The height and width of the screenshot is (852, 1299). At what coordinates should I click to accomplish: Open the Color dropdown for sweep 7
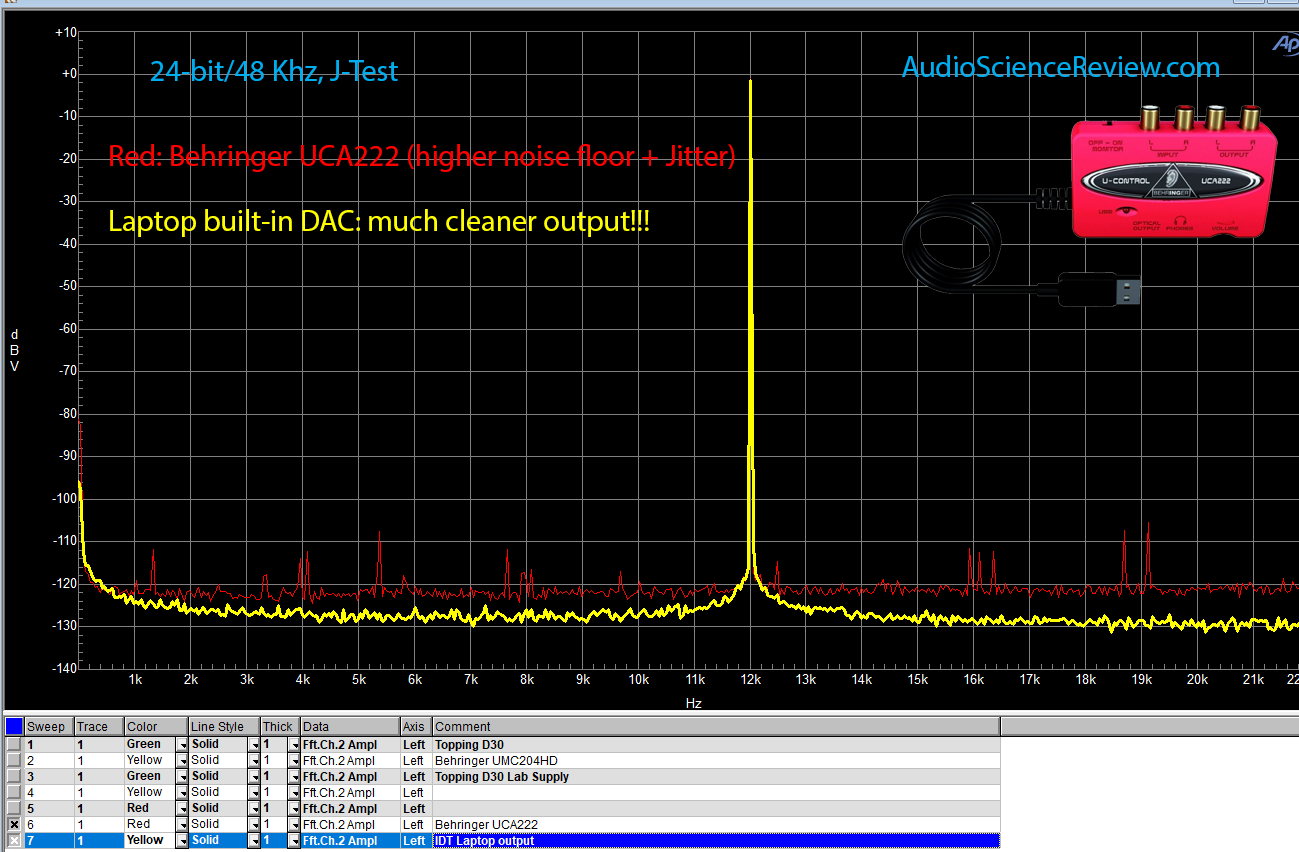pos(182,841)
